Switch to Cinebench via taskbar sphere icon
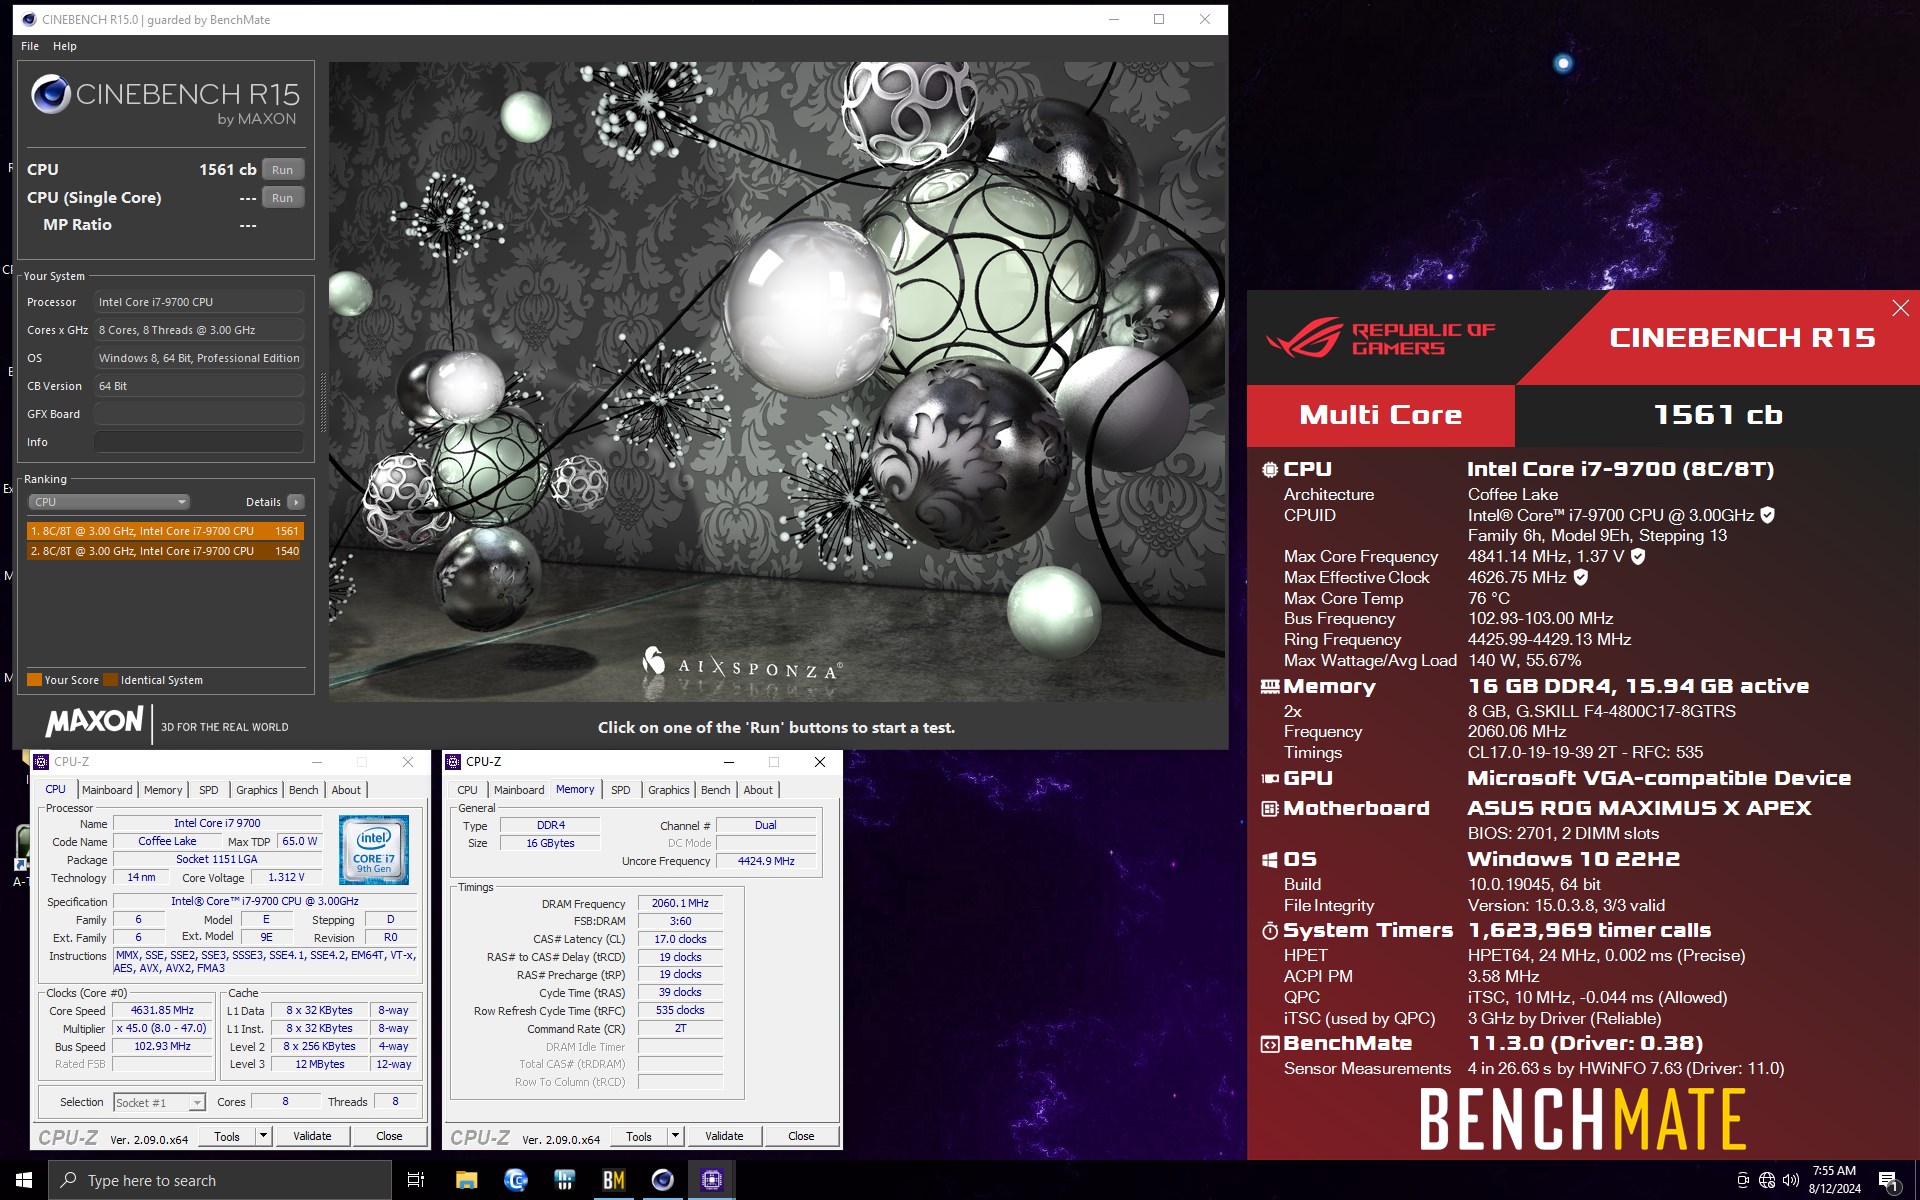Image resolution: width=1920 pixels, height=1200 pixels. tap(662, 1180)
